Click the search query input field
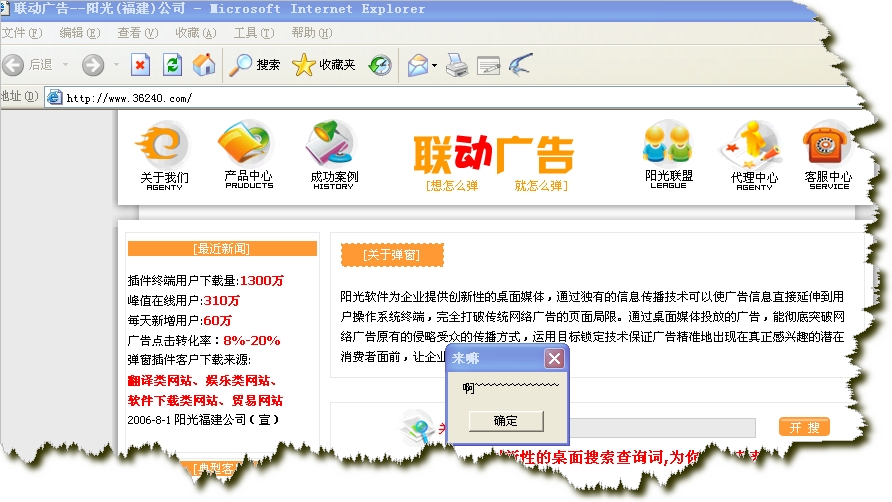Viewport: 892px width, 502px height. (662, 427)
